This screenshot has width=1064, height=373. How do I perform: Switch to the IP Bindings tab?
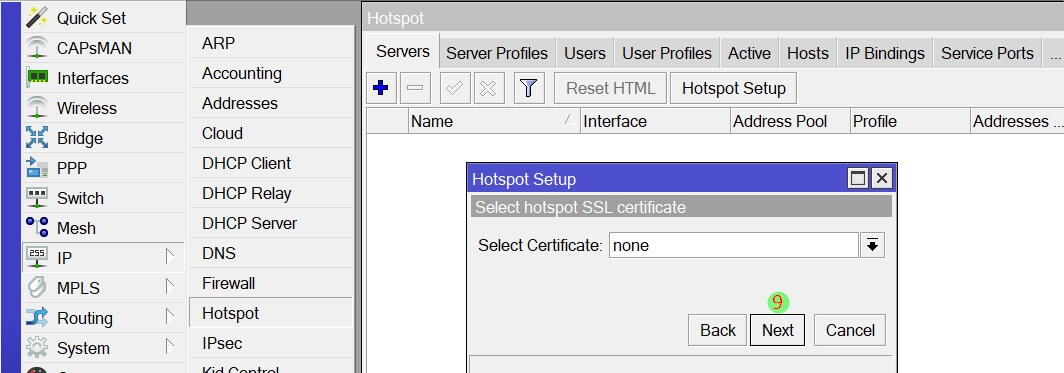tap(885, 53)
